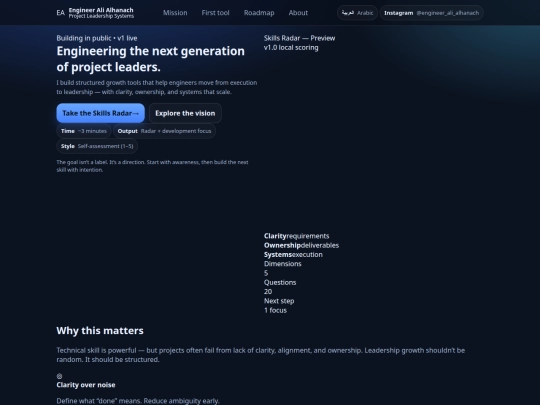The width and height of the screenshot is (540, 405).
Task: Open the First tool nav item
Action: pyautogui.click(x=215, y=13)
